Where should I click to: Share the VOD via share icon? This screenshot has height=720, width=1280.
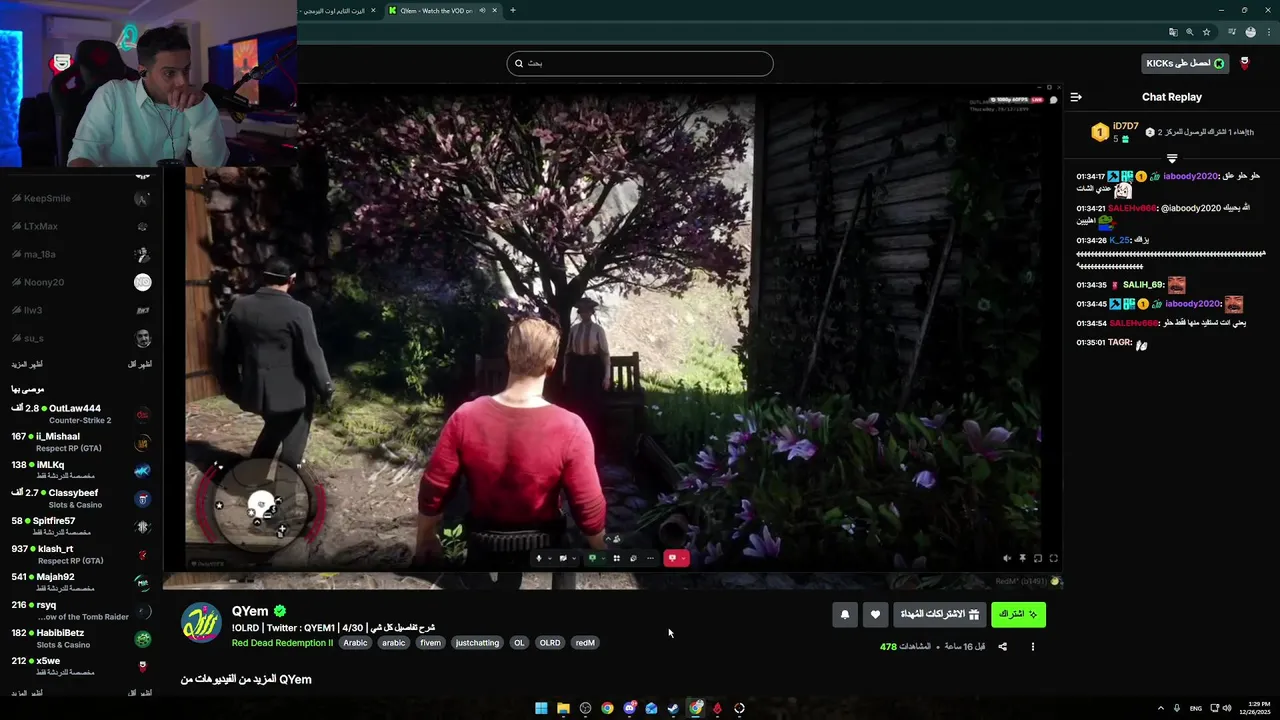point(1003,647)
